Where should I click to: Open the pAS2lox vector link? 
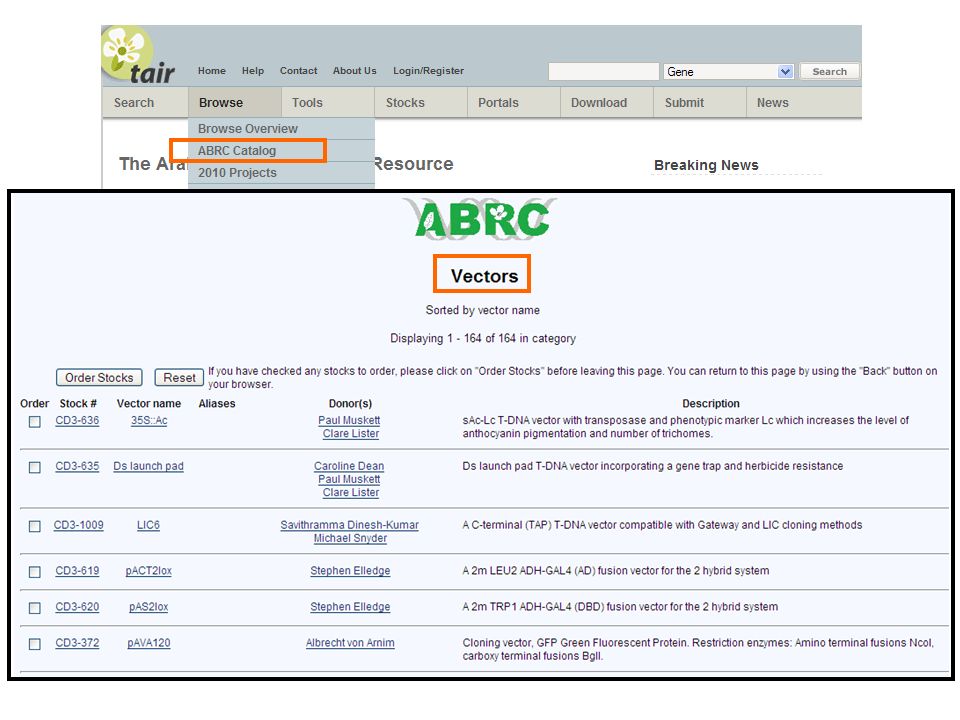(x=149, y=607)
